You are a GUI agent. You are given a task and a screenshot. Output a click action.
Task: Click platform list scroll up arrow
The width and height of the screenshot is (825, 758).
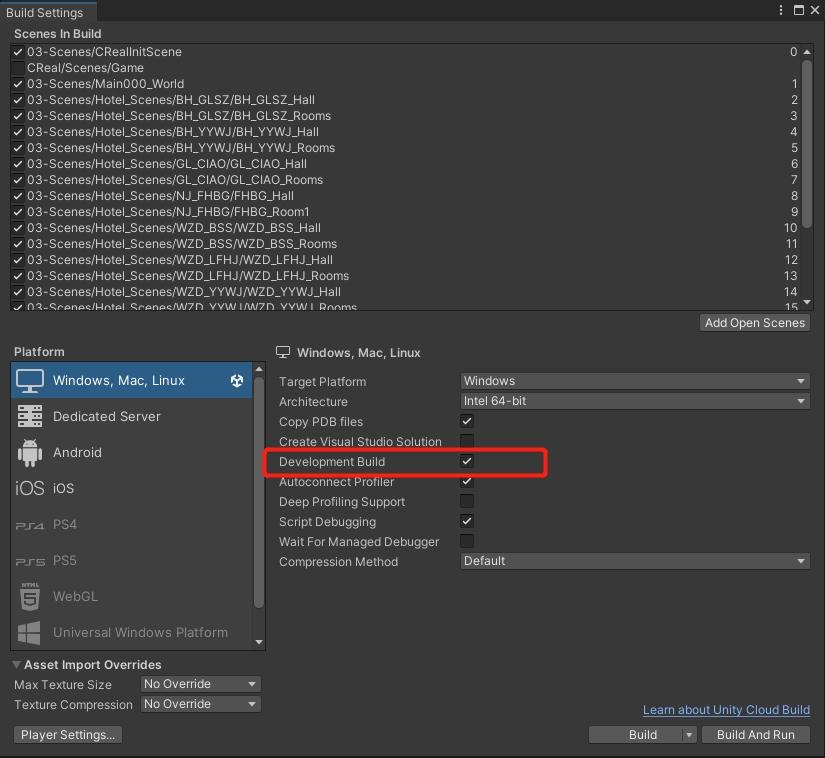(x=258, y=369)
